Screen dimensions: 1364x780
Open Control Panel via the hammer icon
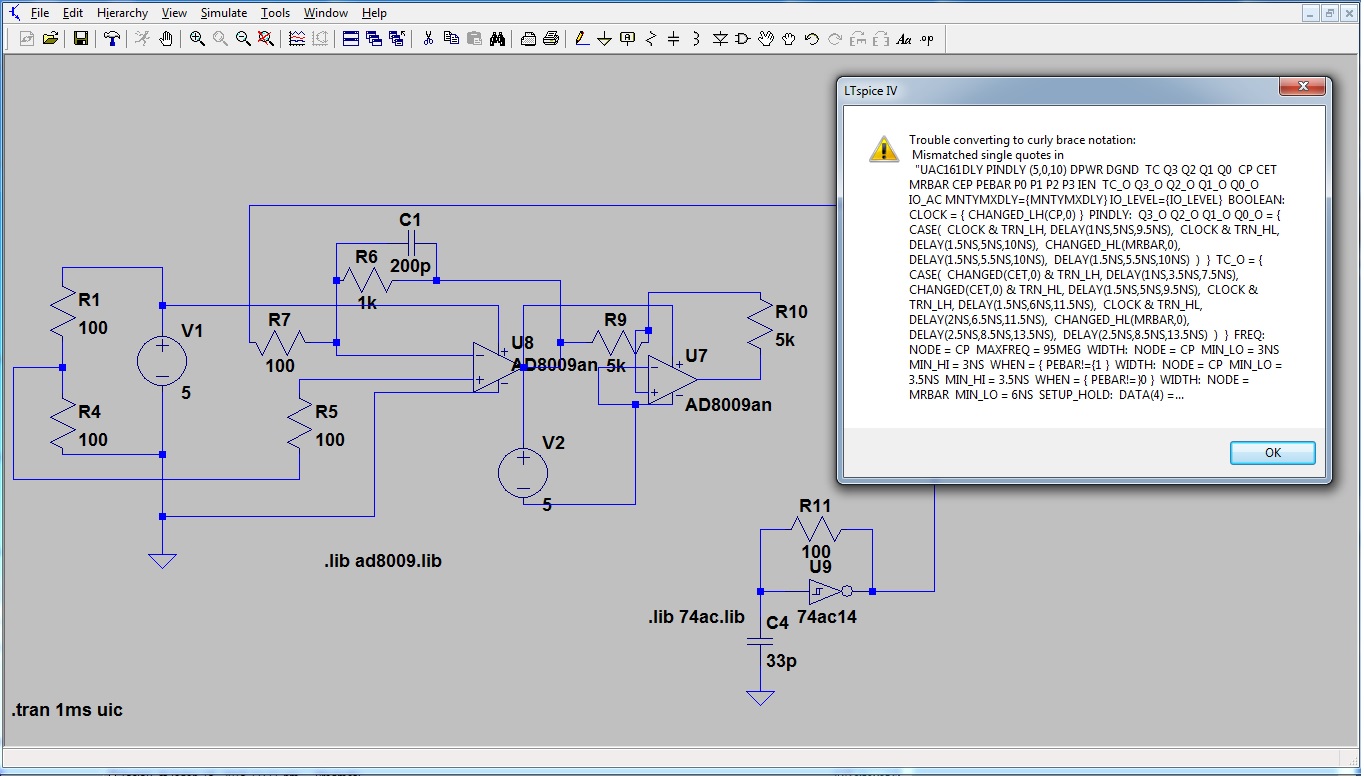(112, 39)
